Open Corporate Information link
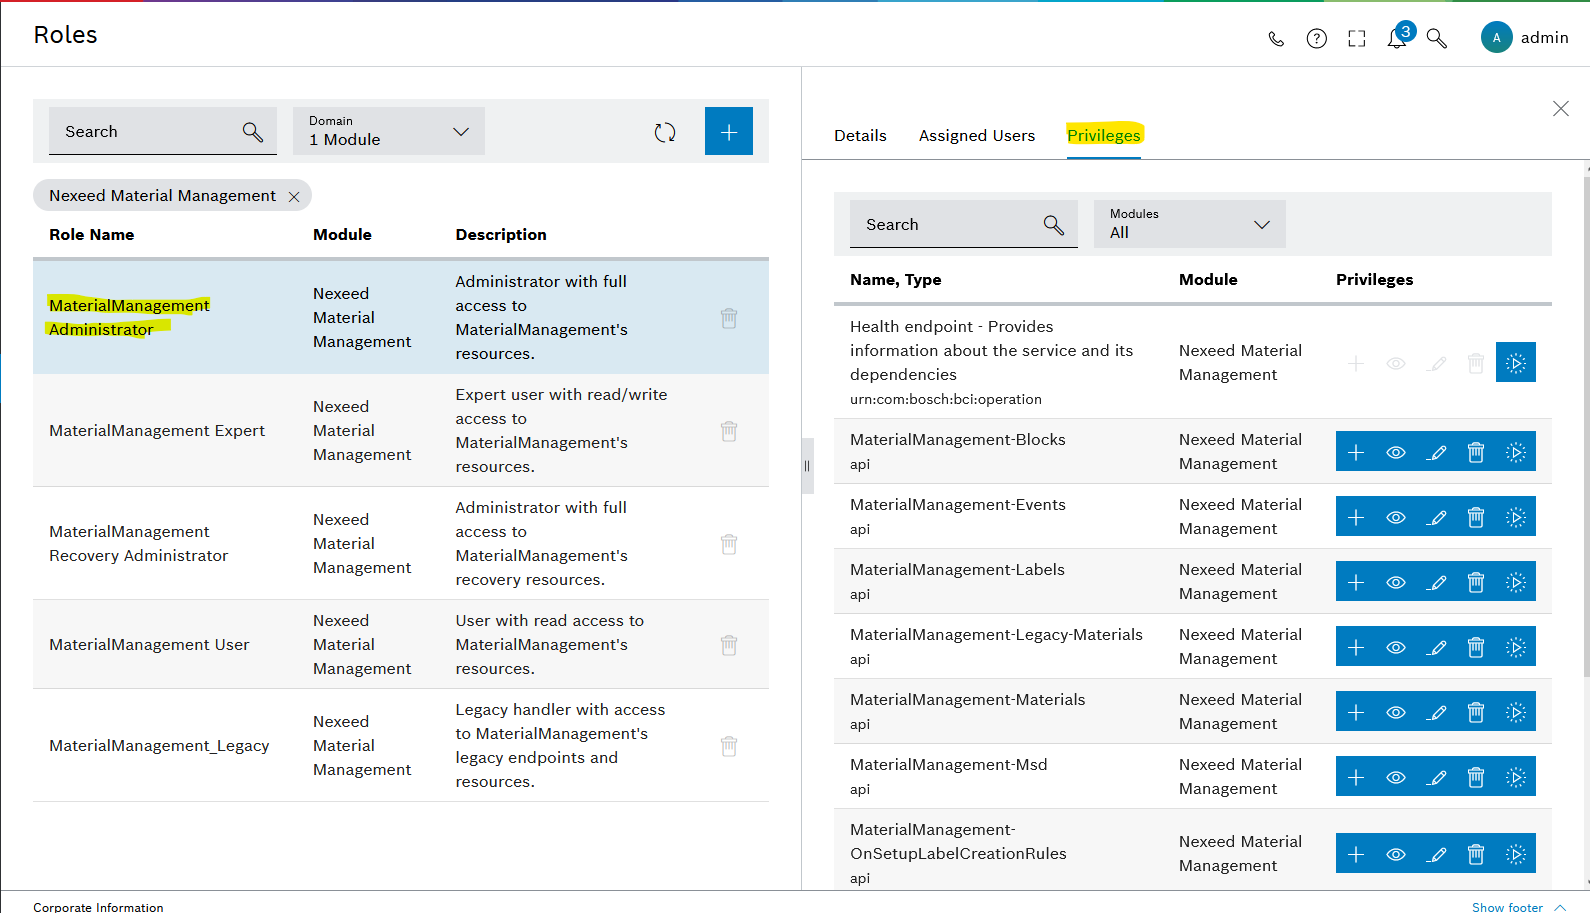 pos(98,907)
